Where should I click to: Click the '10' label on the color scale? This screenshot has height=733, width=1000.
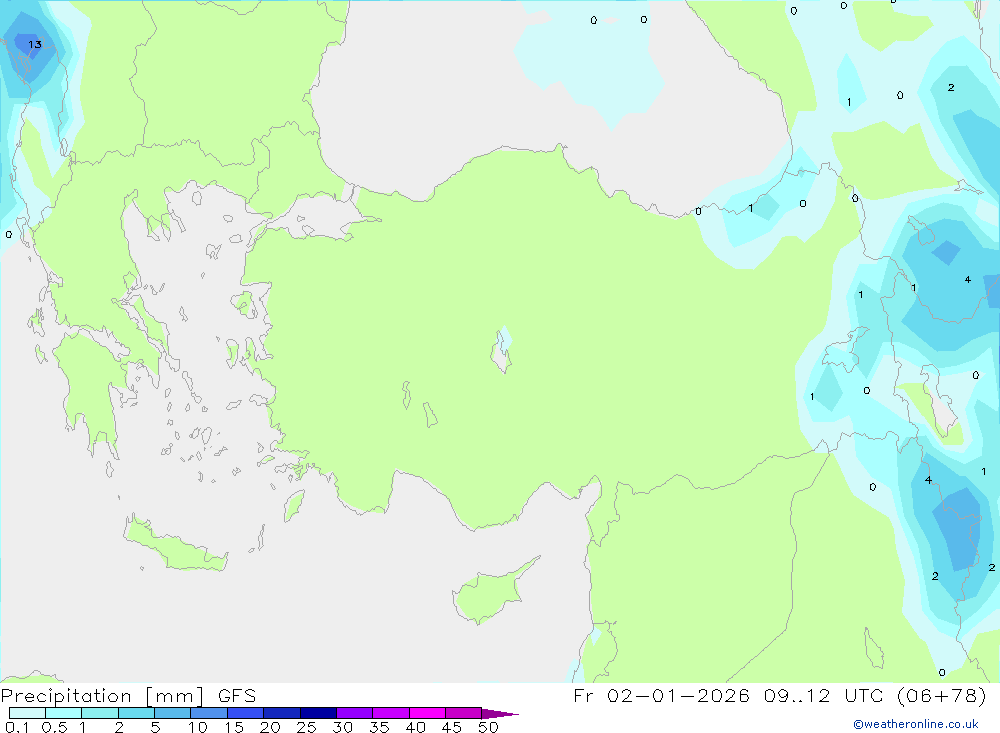tap(198, 727)
